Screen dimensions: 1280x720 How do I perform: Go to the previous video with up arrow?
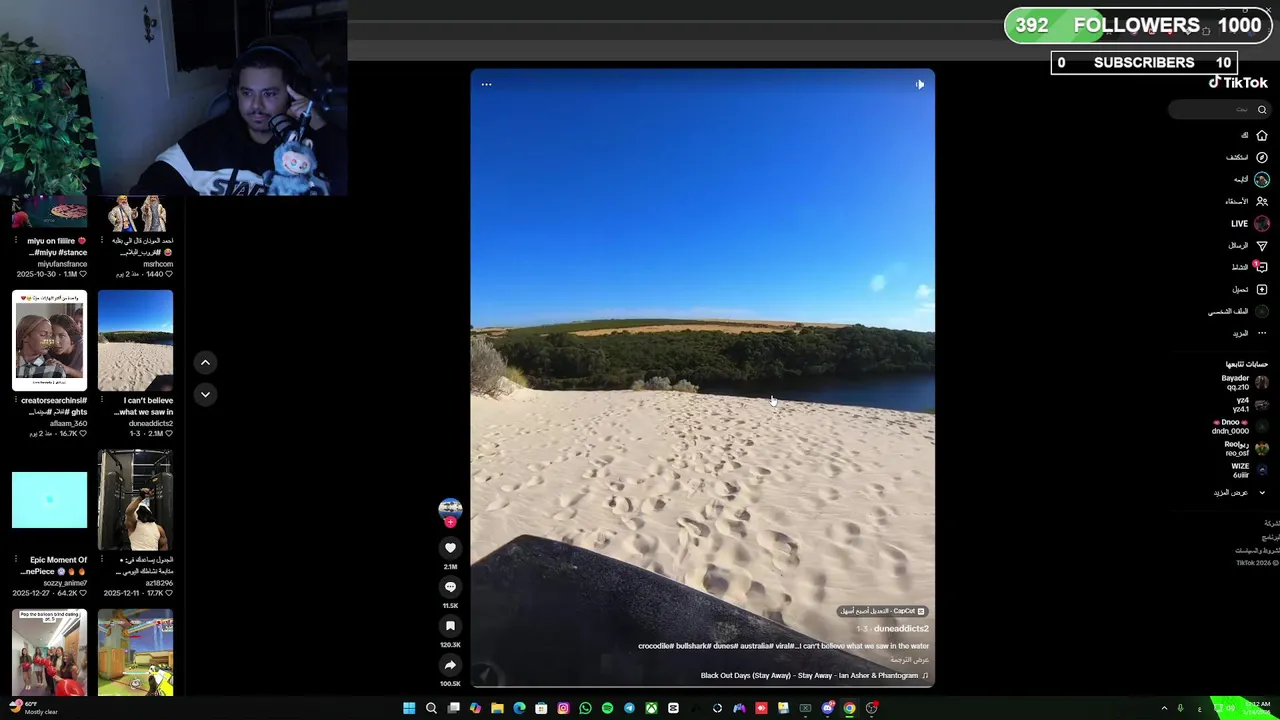point(205,363)
